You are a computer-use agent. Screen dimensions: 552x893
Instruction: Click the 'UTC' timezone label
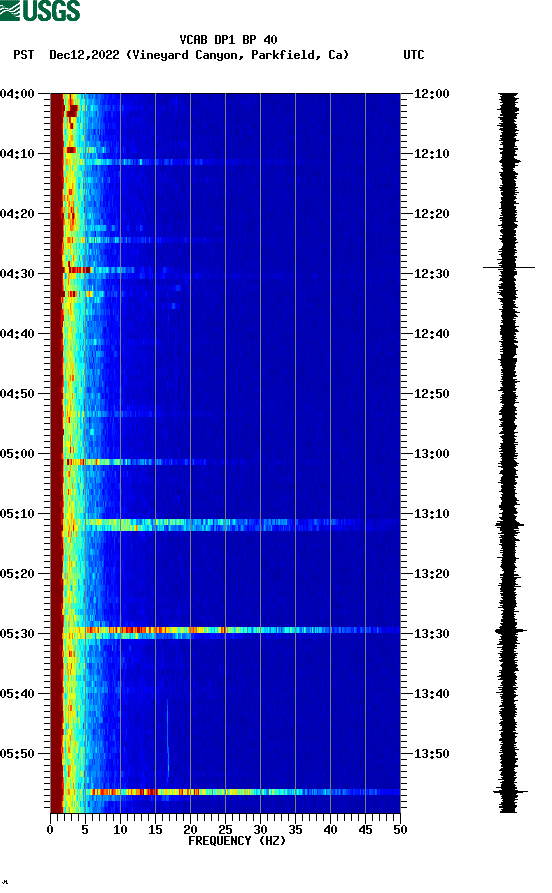[414, 55]
